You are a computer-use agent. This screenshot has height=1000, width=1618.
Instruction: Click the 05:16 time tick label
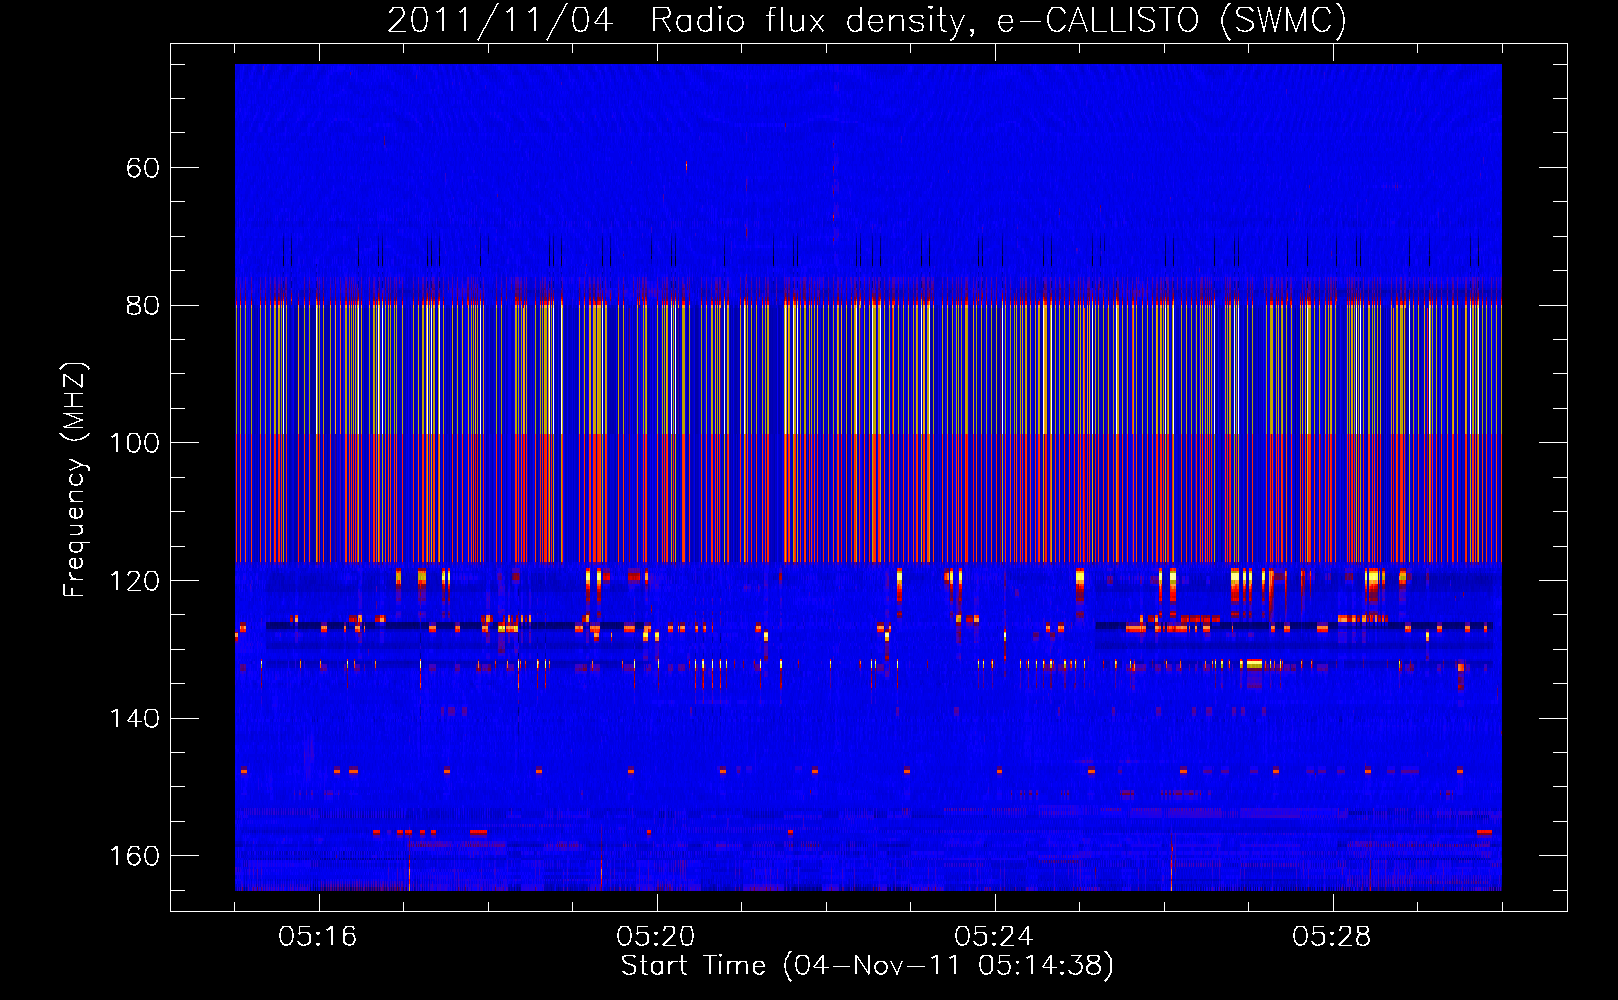(318, 937)
